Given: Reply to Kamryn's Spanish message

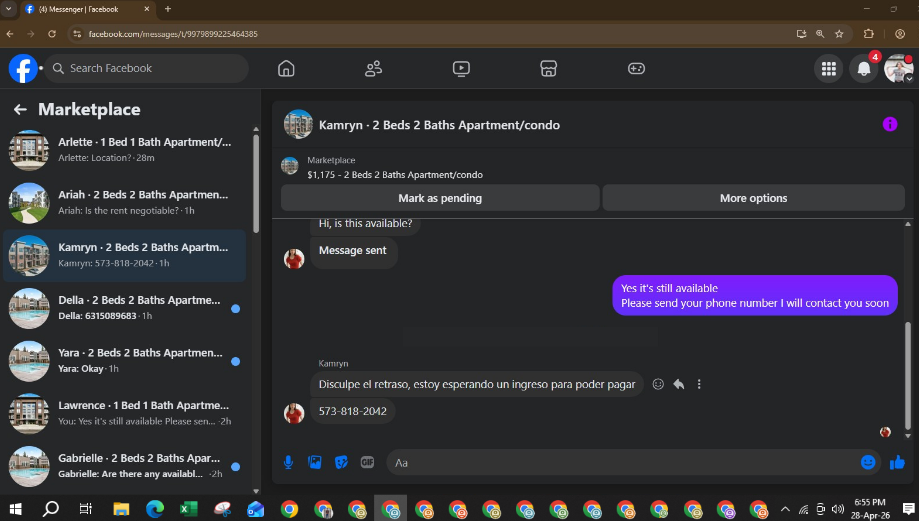Looking at the screenshot, I should pos(679,384).
